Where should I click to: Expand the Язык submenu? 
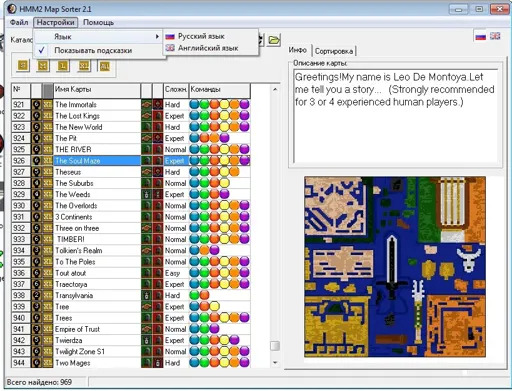coord(98,37)
